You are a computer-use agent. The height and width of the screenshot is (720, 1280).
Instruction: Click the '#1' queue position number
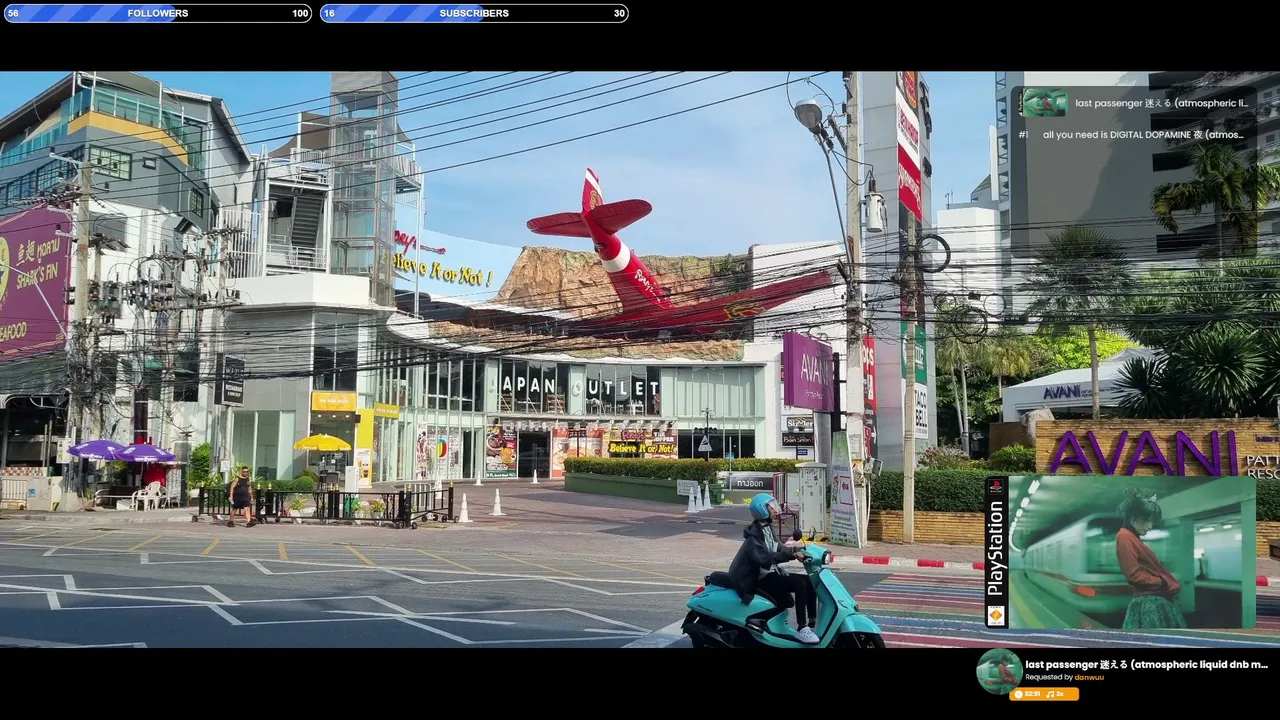coord(1023,135)
